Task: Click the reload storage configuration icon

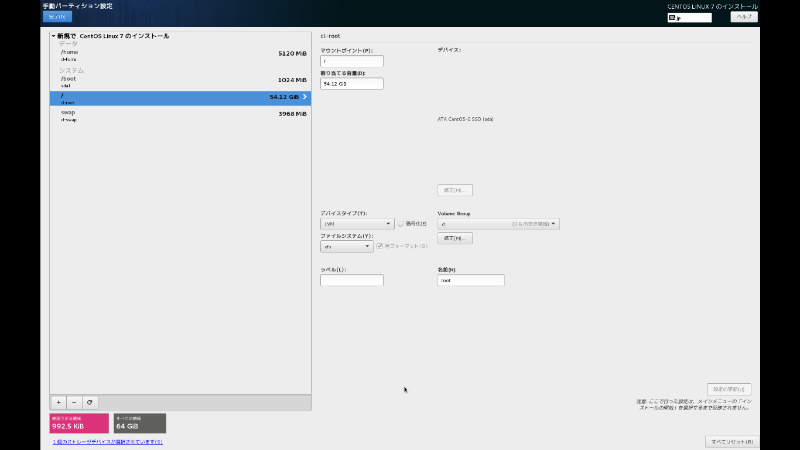Action: [90, 401]
